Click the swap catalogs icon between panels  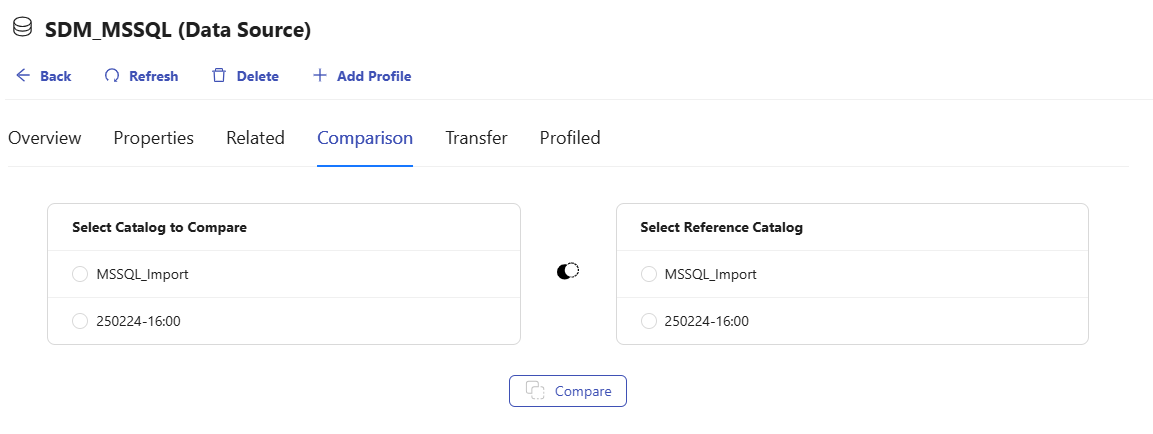568,271
